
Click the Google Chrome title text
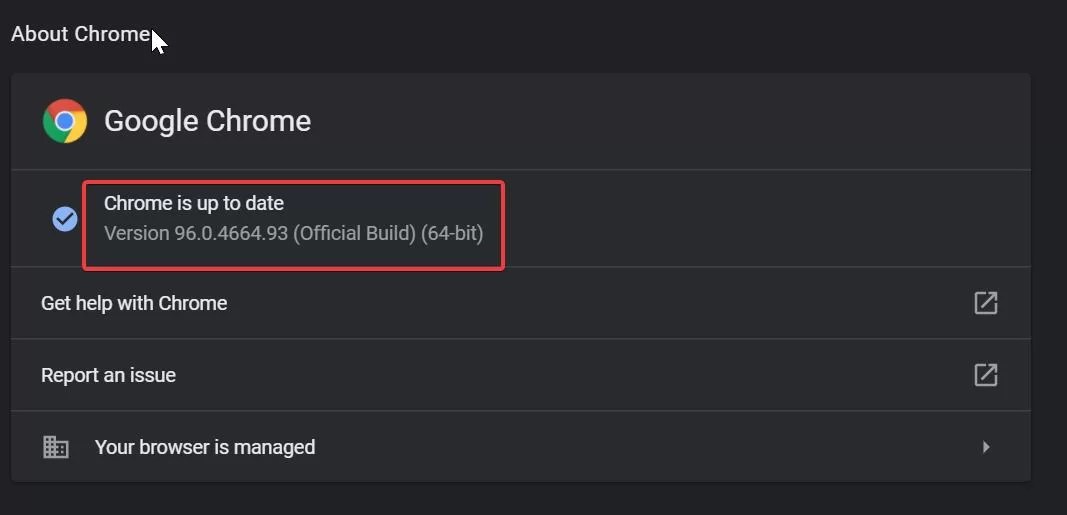(208, 121)
